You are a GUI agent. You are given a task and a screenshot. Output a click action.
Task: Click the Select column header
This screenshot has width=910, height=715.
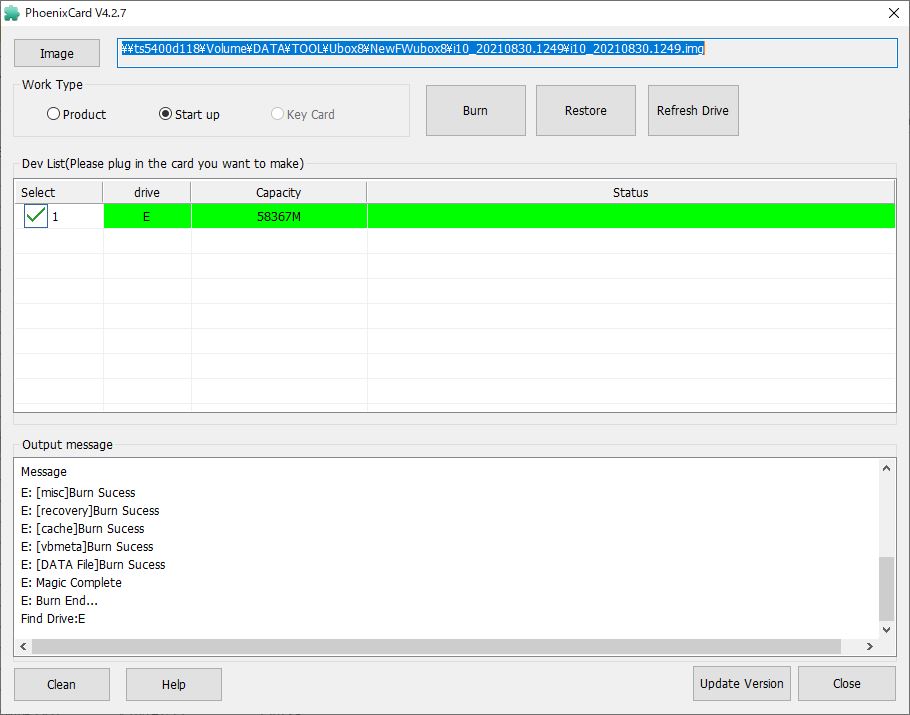coord(59,193)
